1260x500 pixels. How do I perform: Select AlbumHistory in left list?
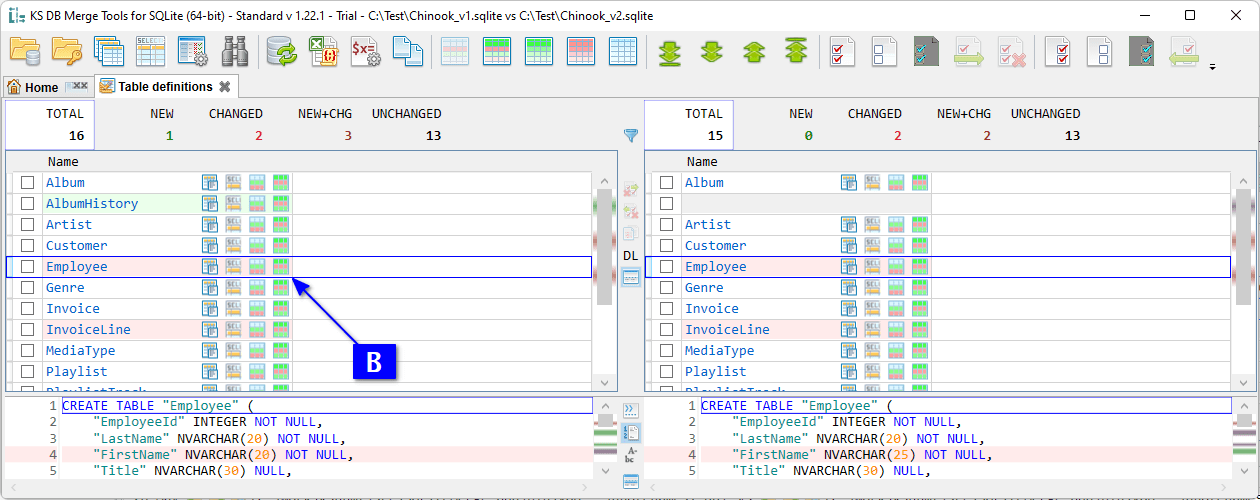[x=92, y=204]
